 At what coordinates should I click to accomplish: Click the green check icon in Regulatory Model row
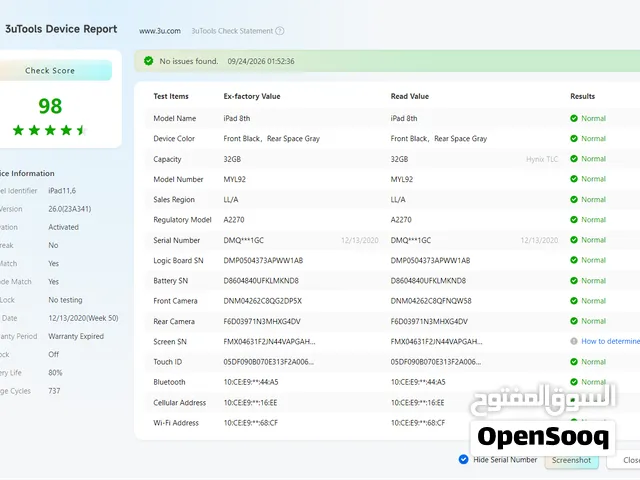pos(574,220)
